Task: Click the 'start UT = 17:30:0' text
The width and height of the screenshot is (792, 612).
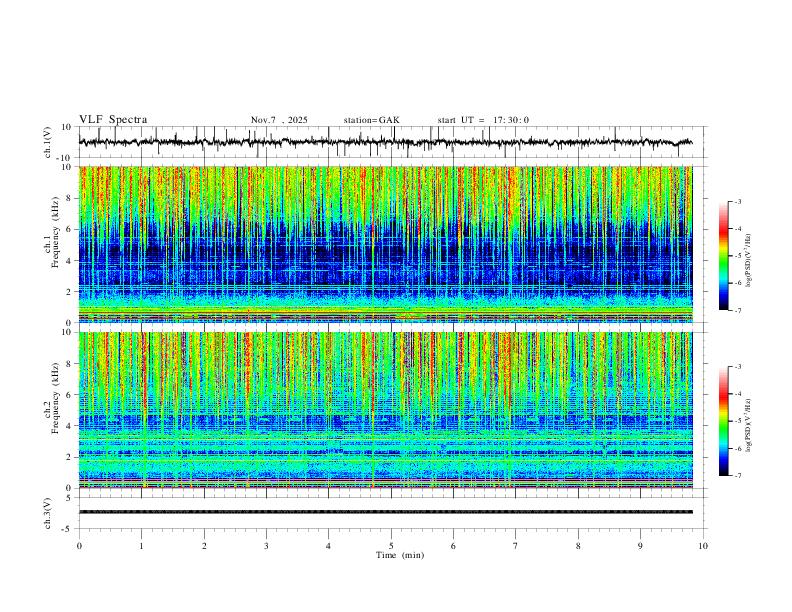Action: pos(483,120)
